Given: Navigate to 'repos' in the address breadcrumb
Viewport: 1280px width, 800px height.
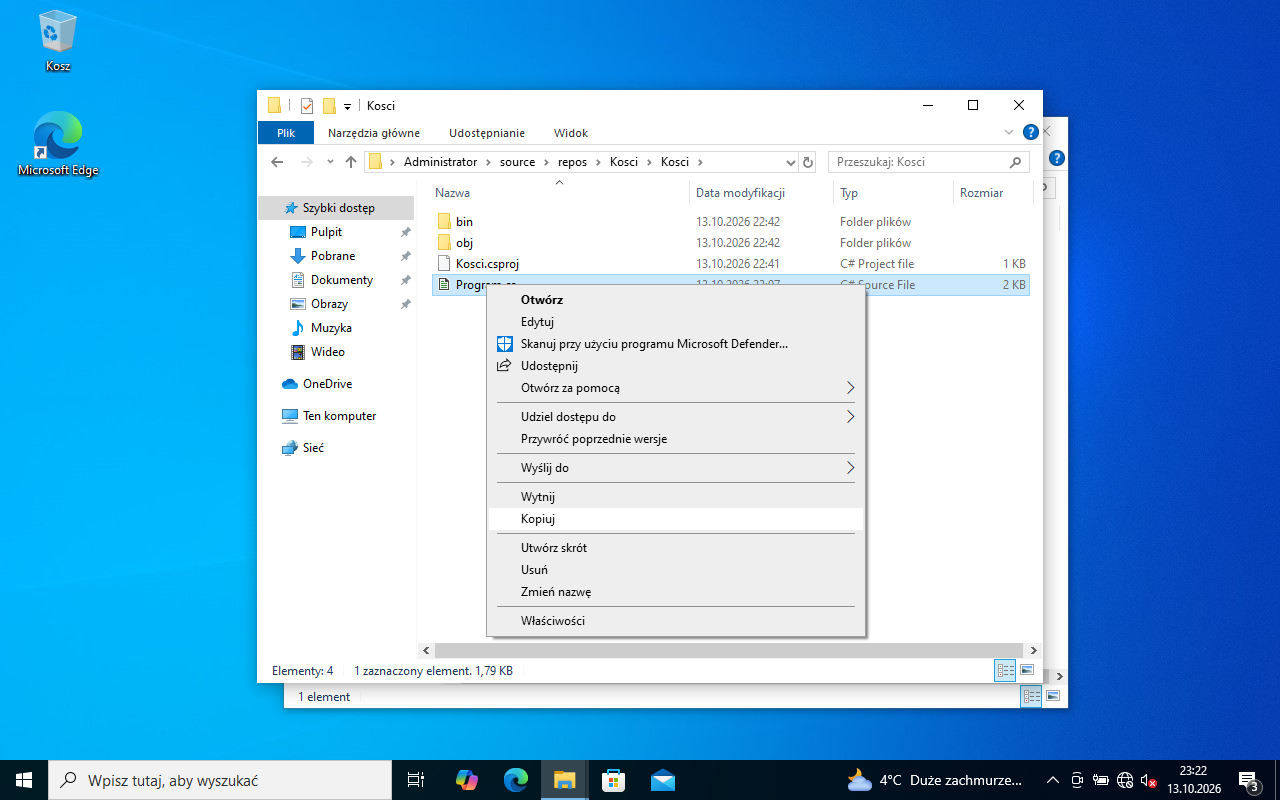Looking at the screenshot, I should [x=573, y=162].
